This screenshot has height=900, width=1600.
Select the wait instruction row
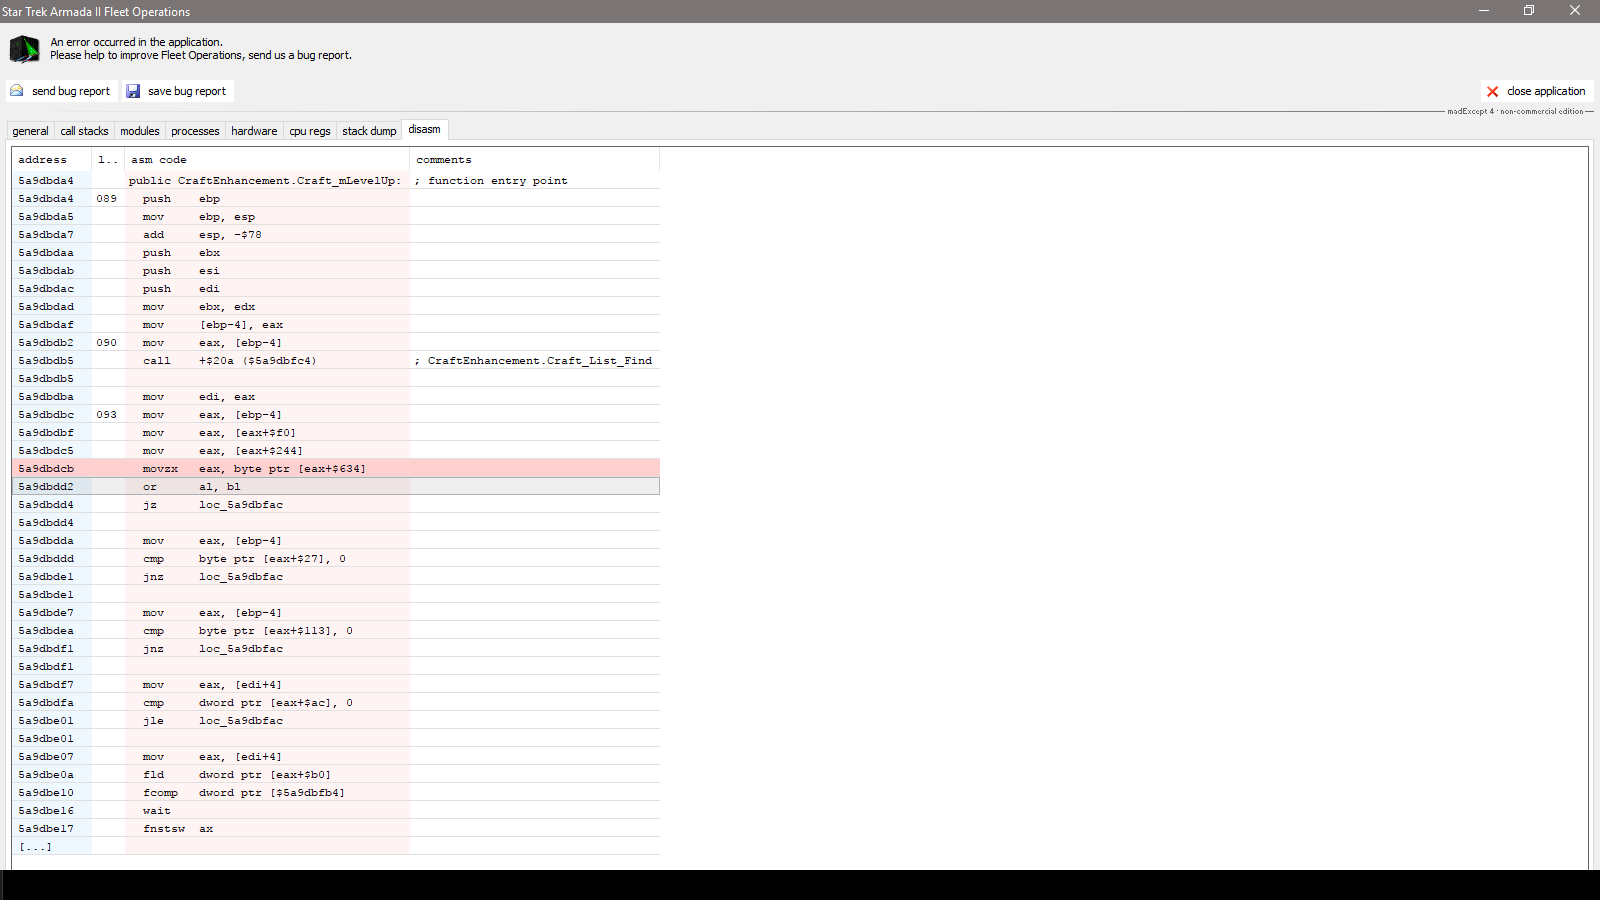336,811
